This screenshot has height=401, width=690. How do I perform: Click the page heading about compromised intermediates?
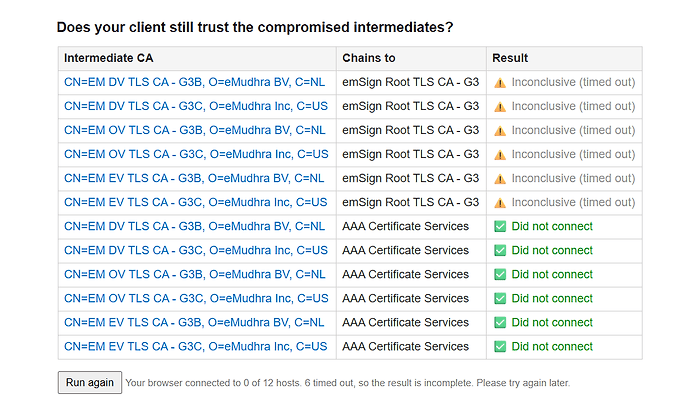click(x=255, y=27)
